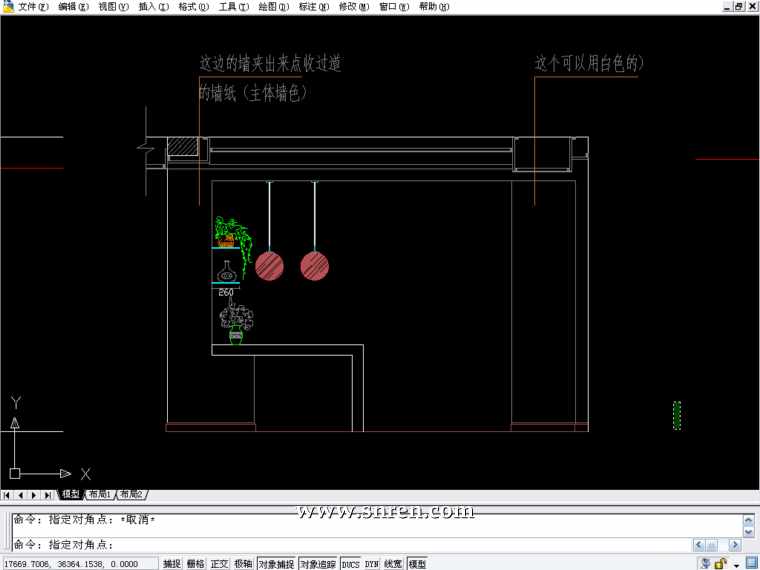Open the 插入 menu
Image resolution: width=760 pixels, height=570 pixels.
coord(153,7)
